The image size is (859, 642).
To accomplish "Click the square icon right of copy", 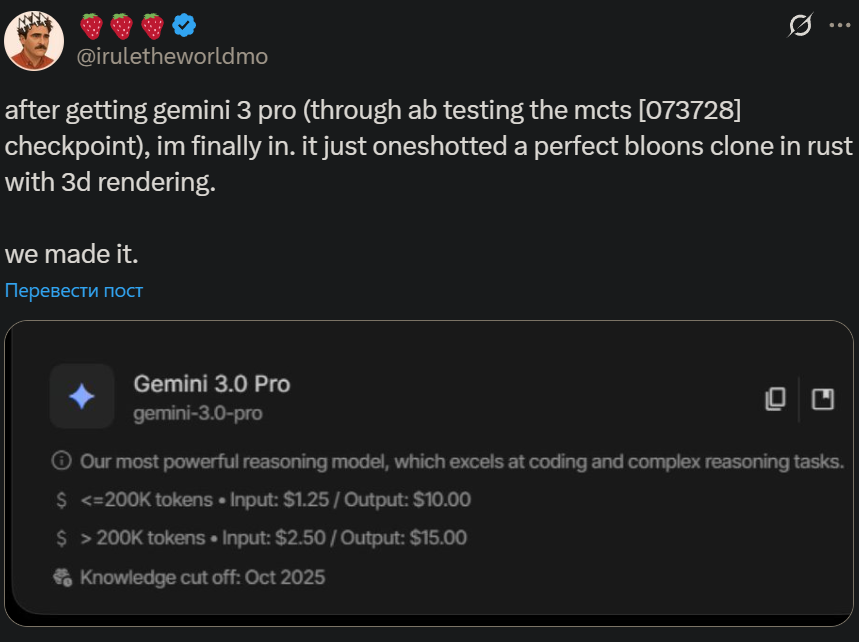I will (x=822, y=399).
